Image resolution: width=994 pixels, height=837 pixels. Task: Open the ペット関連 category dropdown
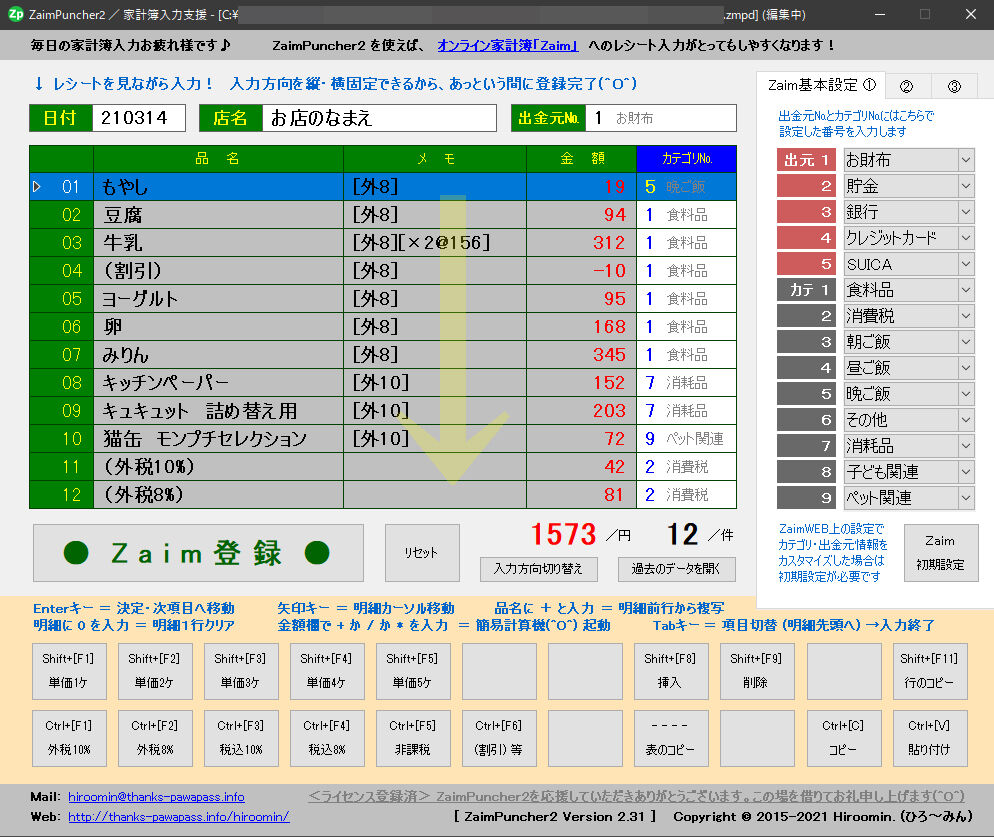click(x=965, y=498)
